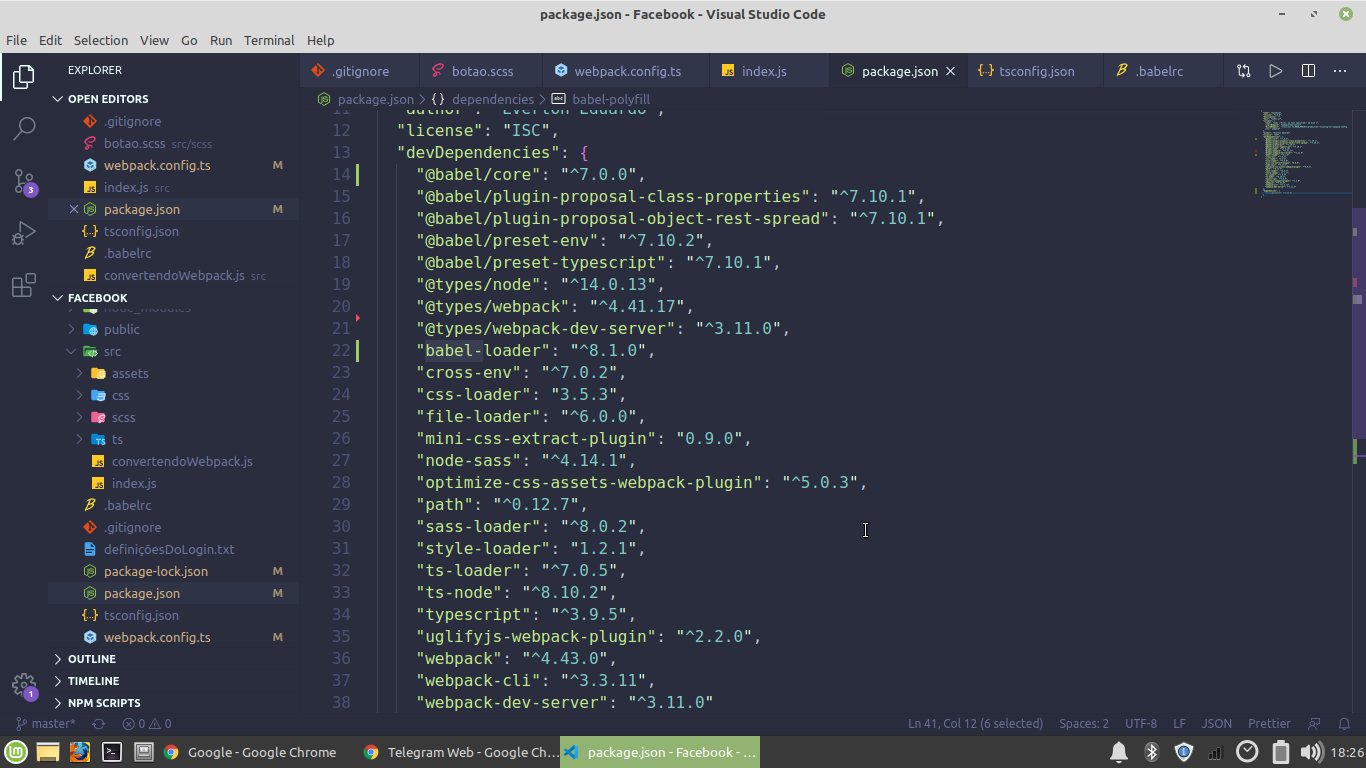Click the Prettier status bar item

click(1269, 723)
